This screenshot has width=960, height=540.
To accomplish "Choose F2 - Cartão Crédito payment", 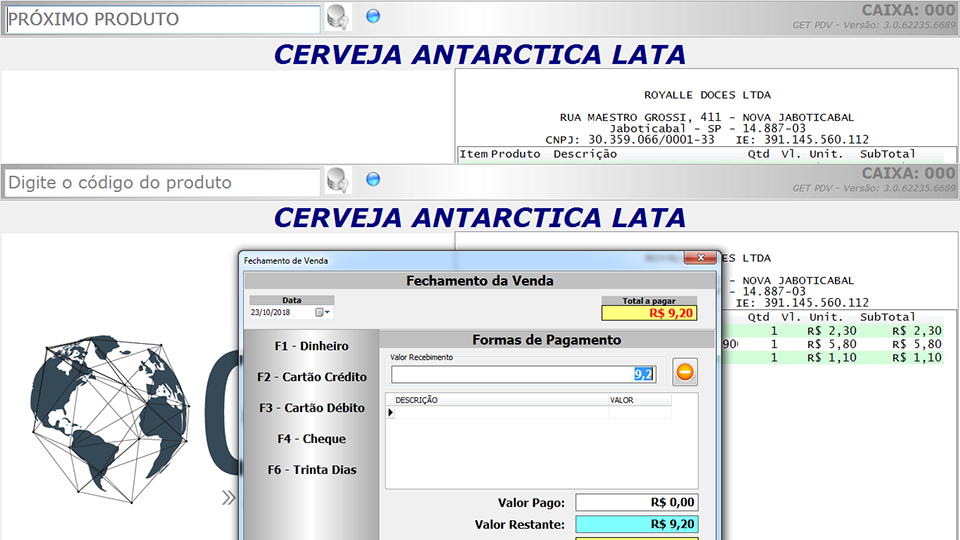I will pos(311,377).
